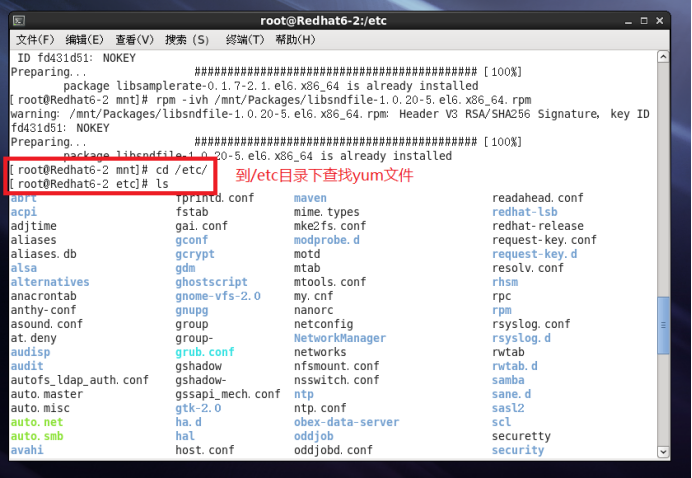Click the 'gnupg' directory entry
This screenshot has height=478, width=692.
click(x=192, y=310)
